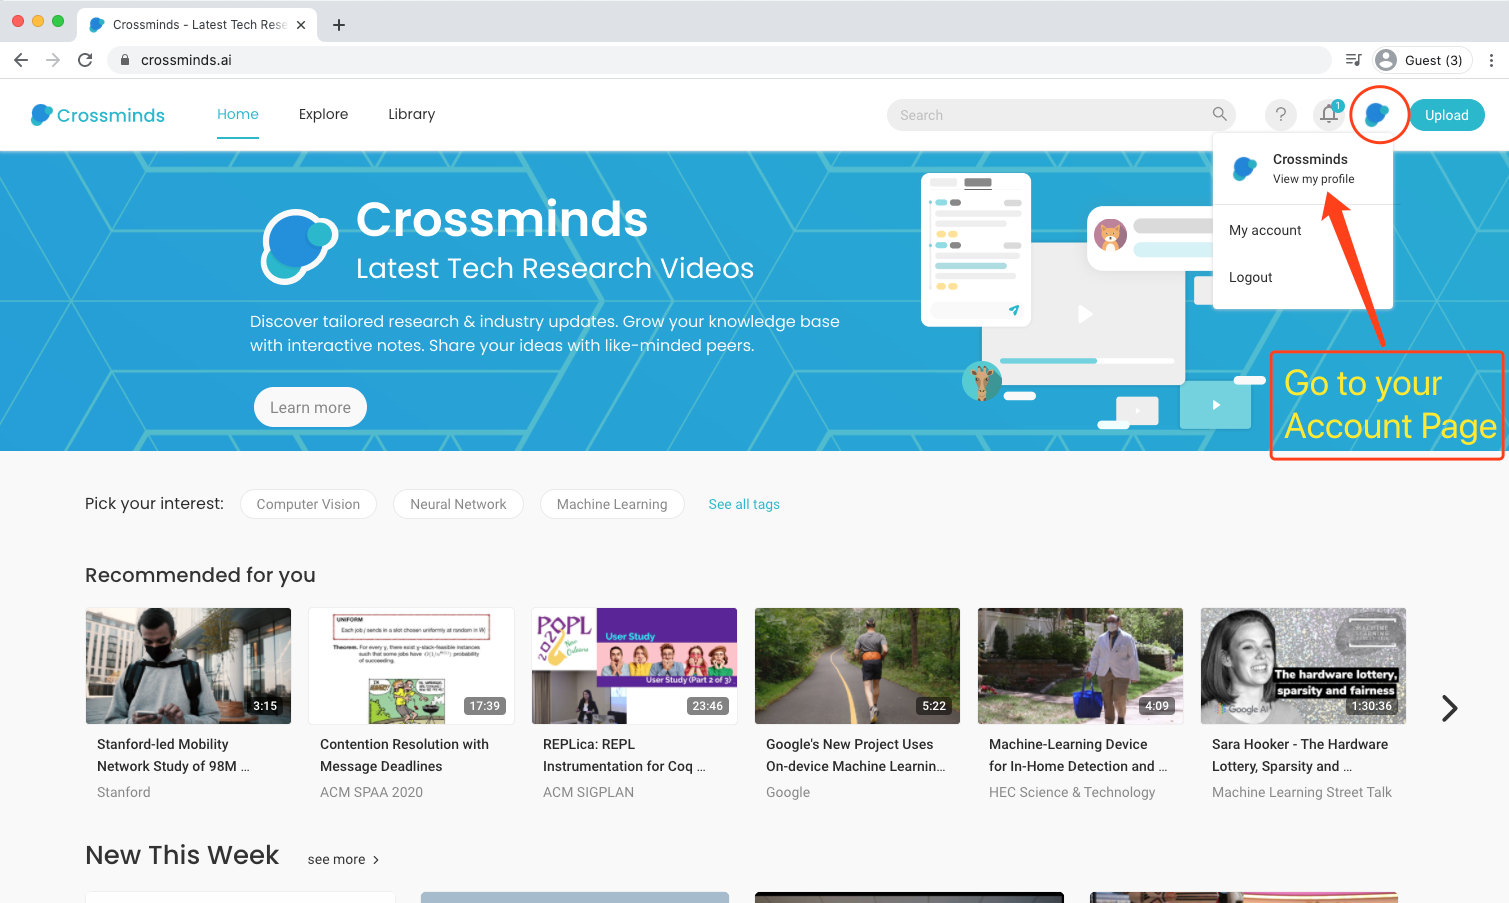Click the browser media control icon
1509x903 pixels.
1353,60
